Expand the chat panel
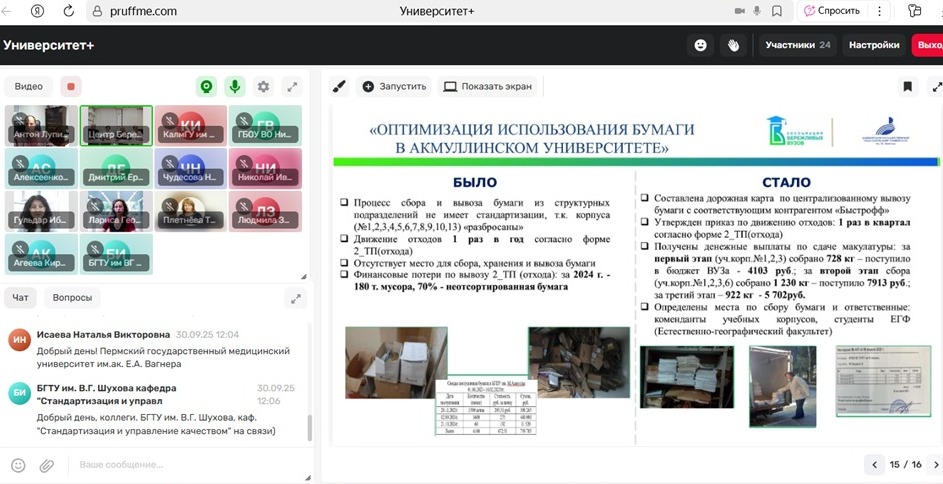Image resolution: width=943 pixels, height=484 pixels. click(294, 298)
